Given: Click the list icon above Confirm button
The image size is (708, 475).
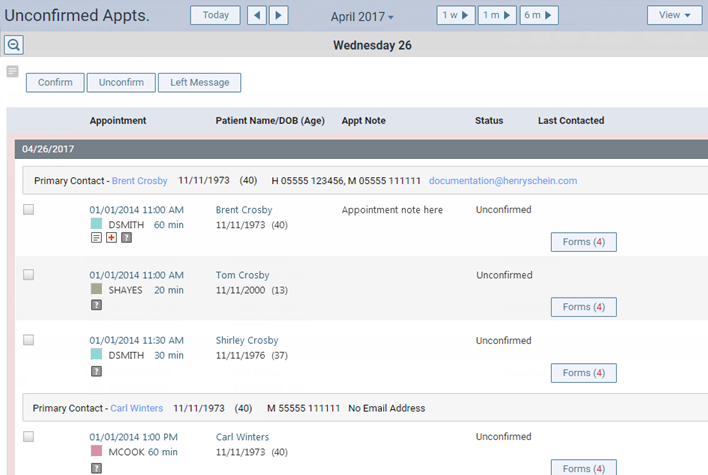Looking at the screenshot, I should tap(12, 71).
